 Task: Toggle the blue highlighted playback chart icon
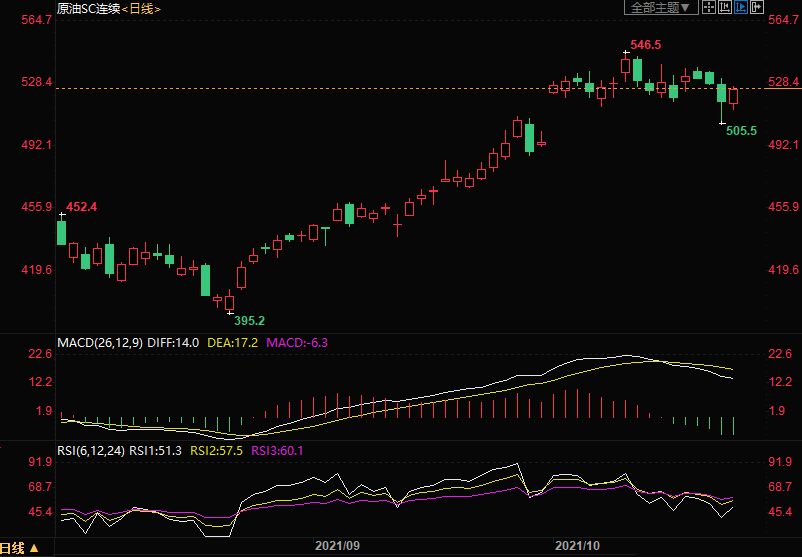click(741, 8)
